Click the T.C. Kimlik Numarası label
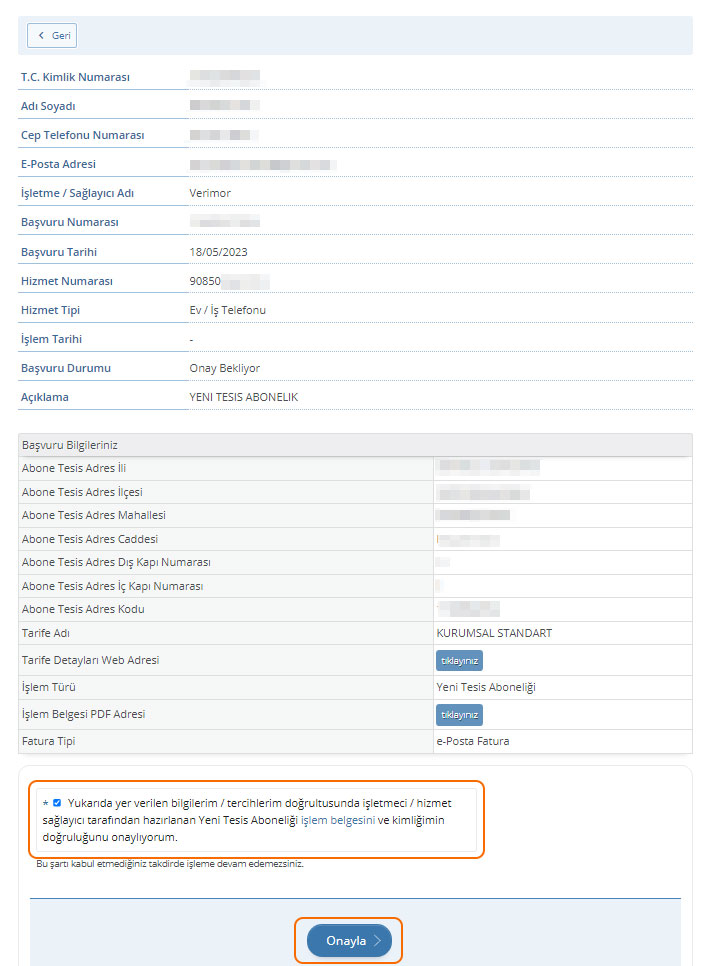The width and height of the screenshot is (711, 966). (x=75, y=77)
